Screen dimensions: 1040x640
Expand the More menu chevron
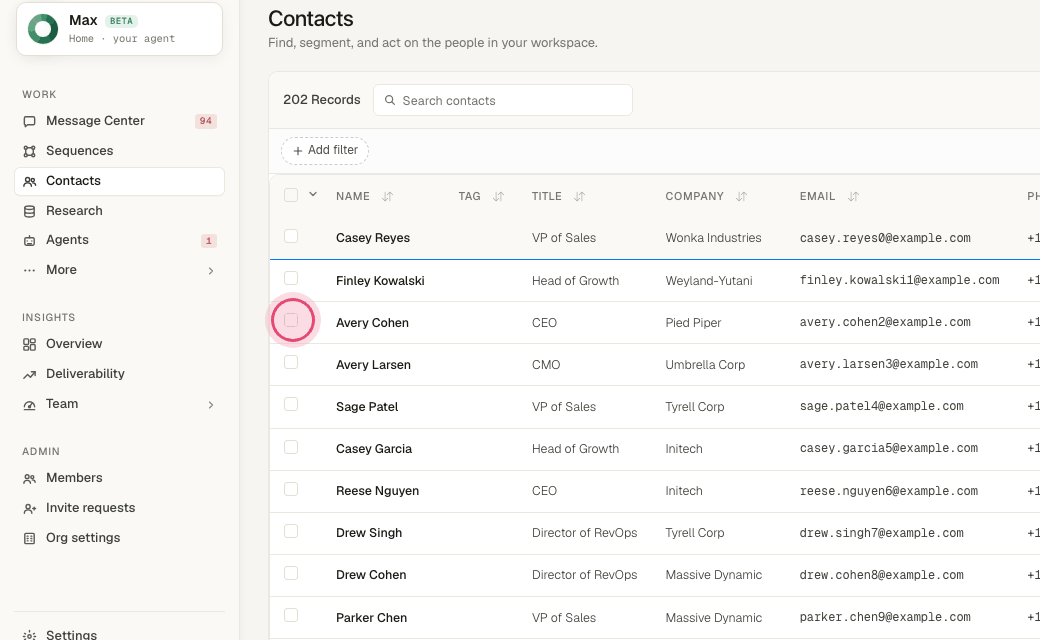(211, 271)
